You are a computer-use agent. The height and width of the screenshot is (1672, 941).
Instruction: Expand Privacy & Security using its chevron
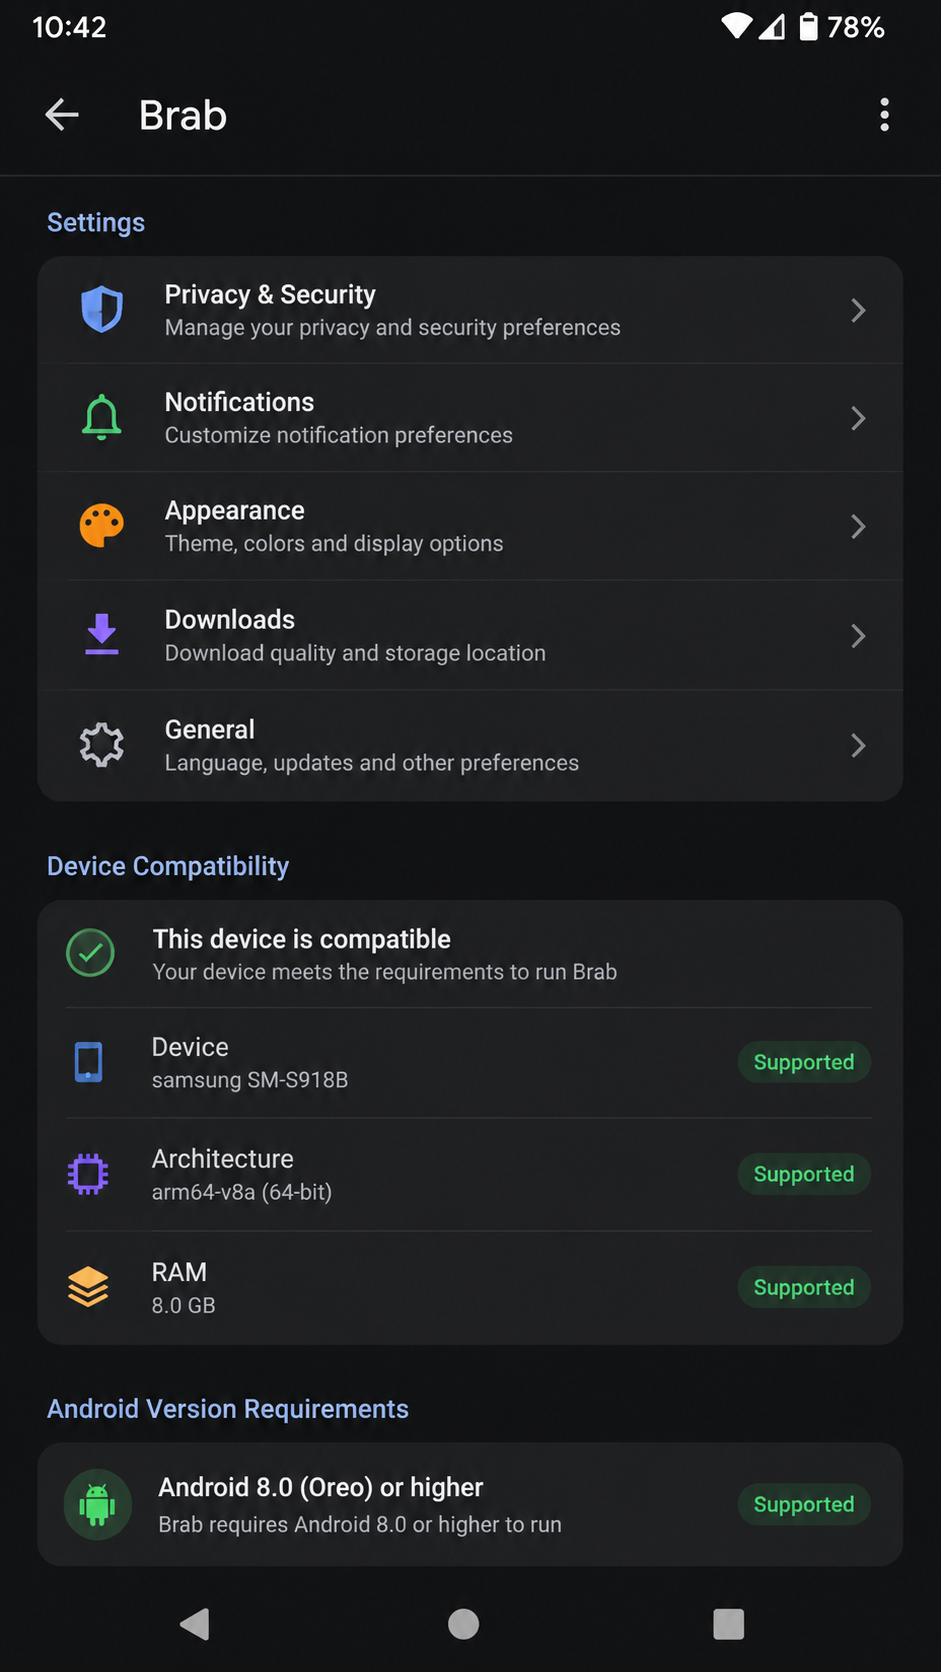click(x=858, y=310)
